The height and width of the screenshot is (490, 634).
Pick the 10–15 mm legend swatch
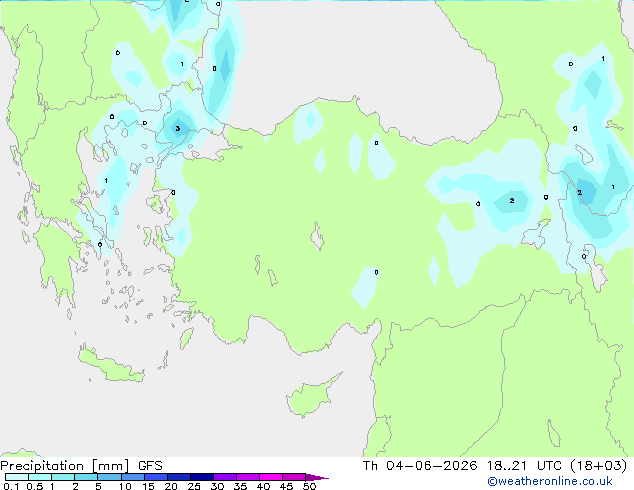pyautogui.click(x=133, y=477)
